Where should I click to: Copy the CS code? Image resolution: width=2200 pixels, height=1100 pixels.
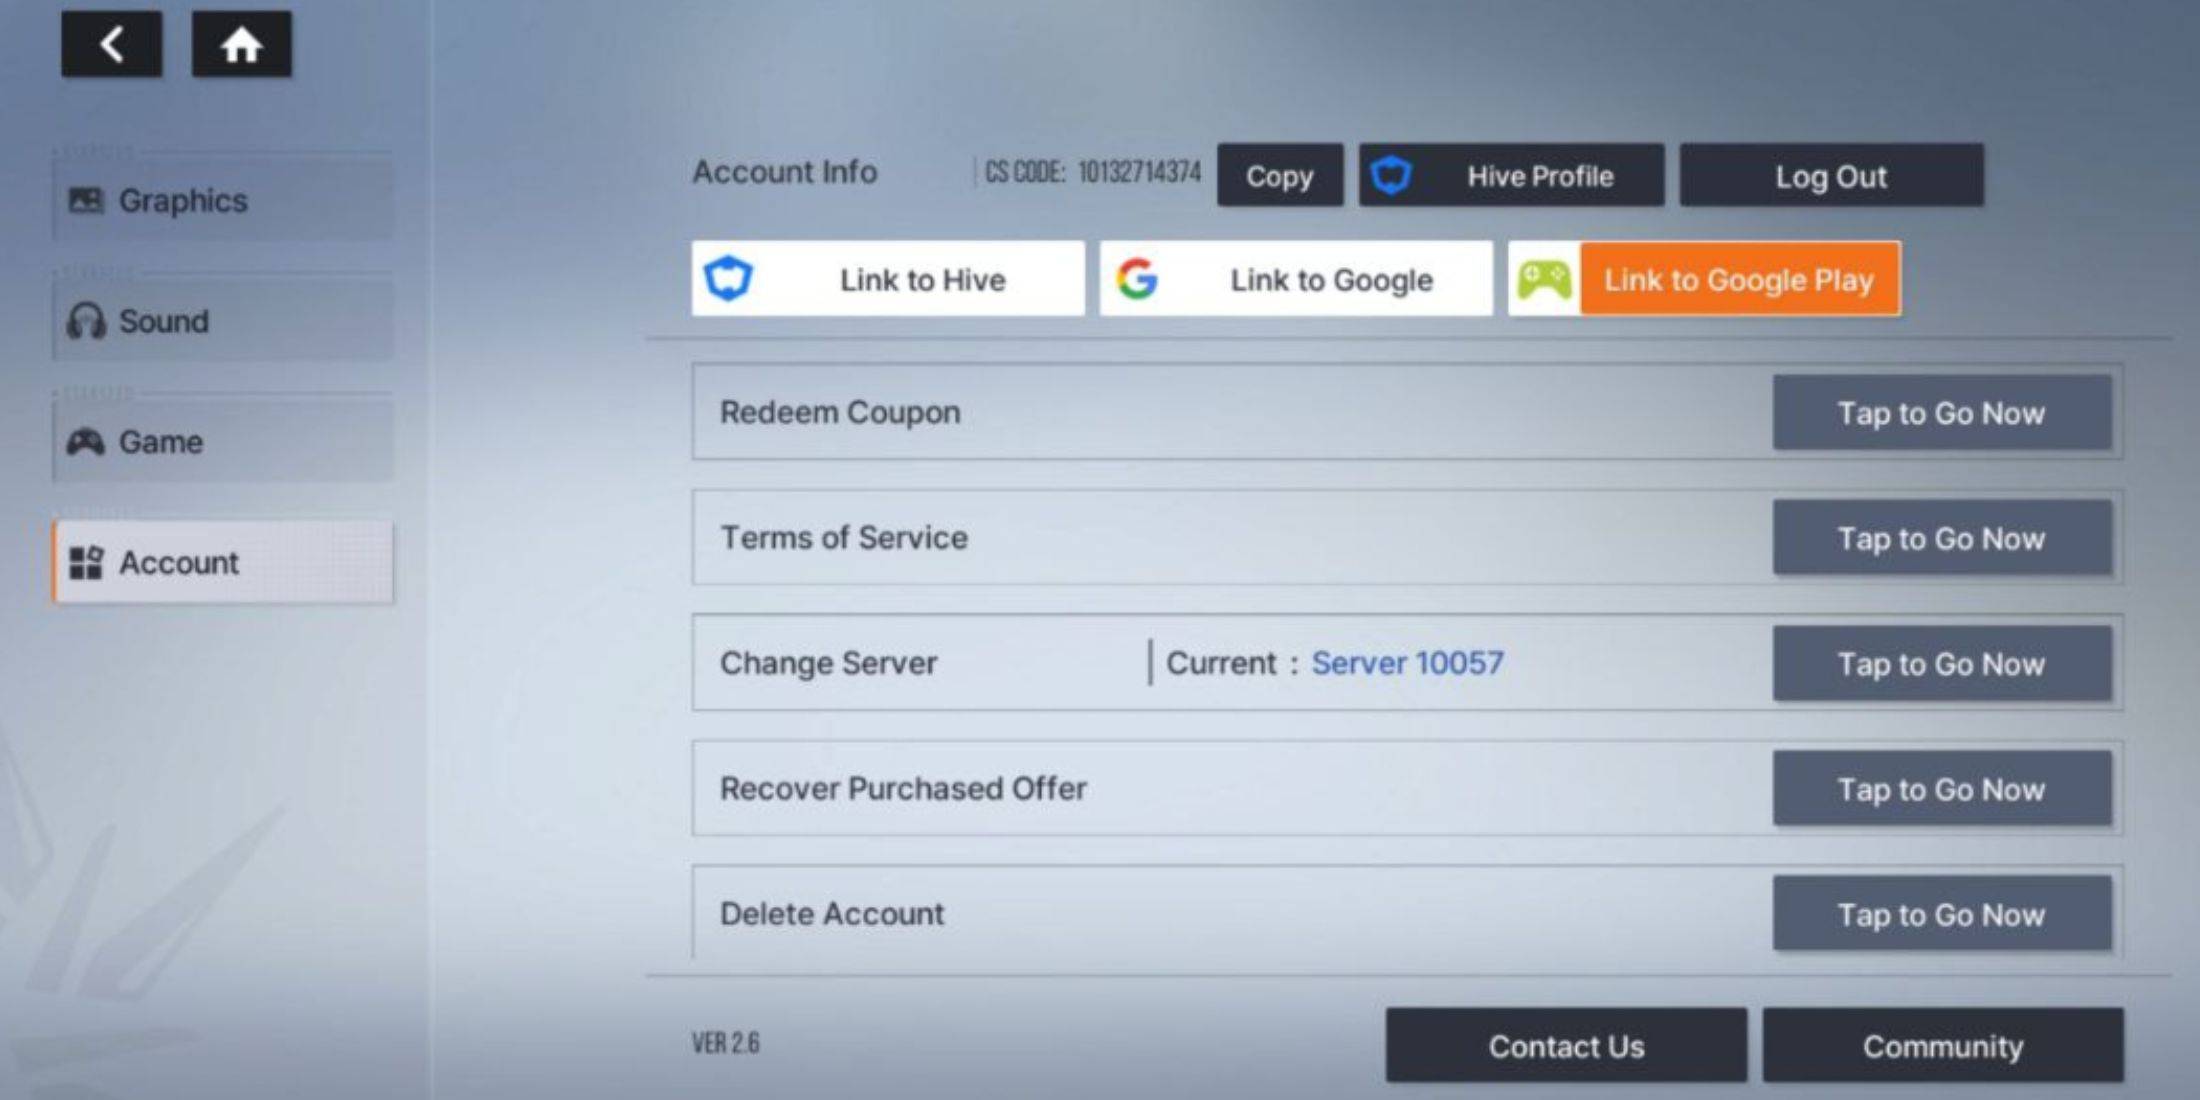(1279, 176)
